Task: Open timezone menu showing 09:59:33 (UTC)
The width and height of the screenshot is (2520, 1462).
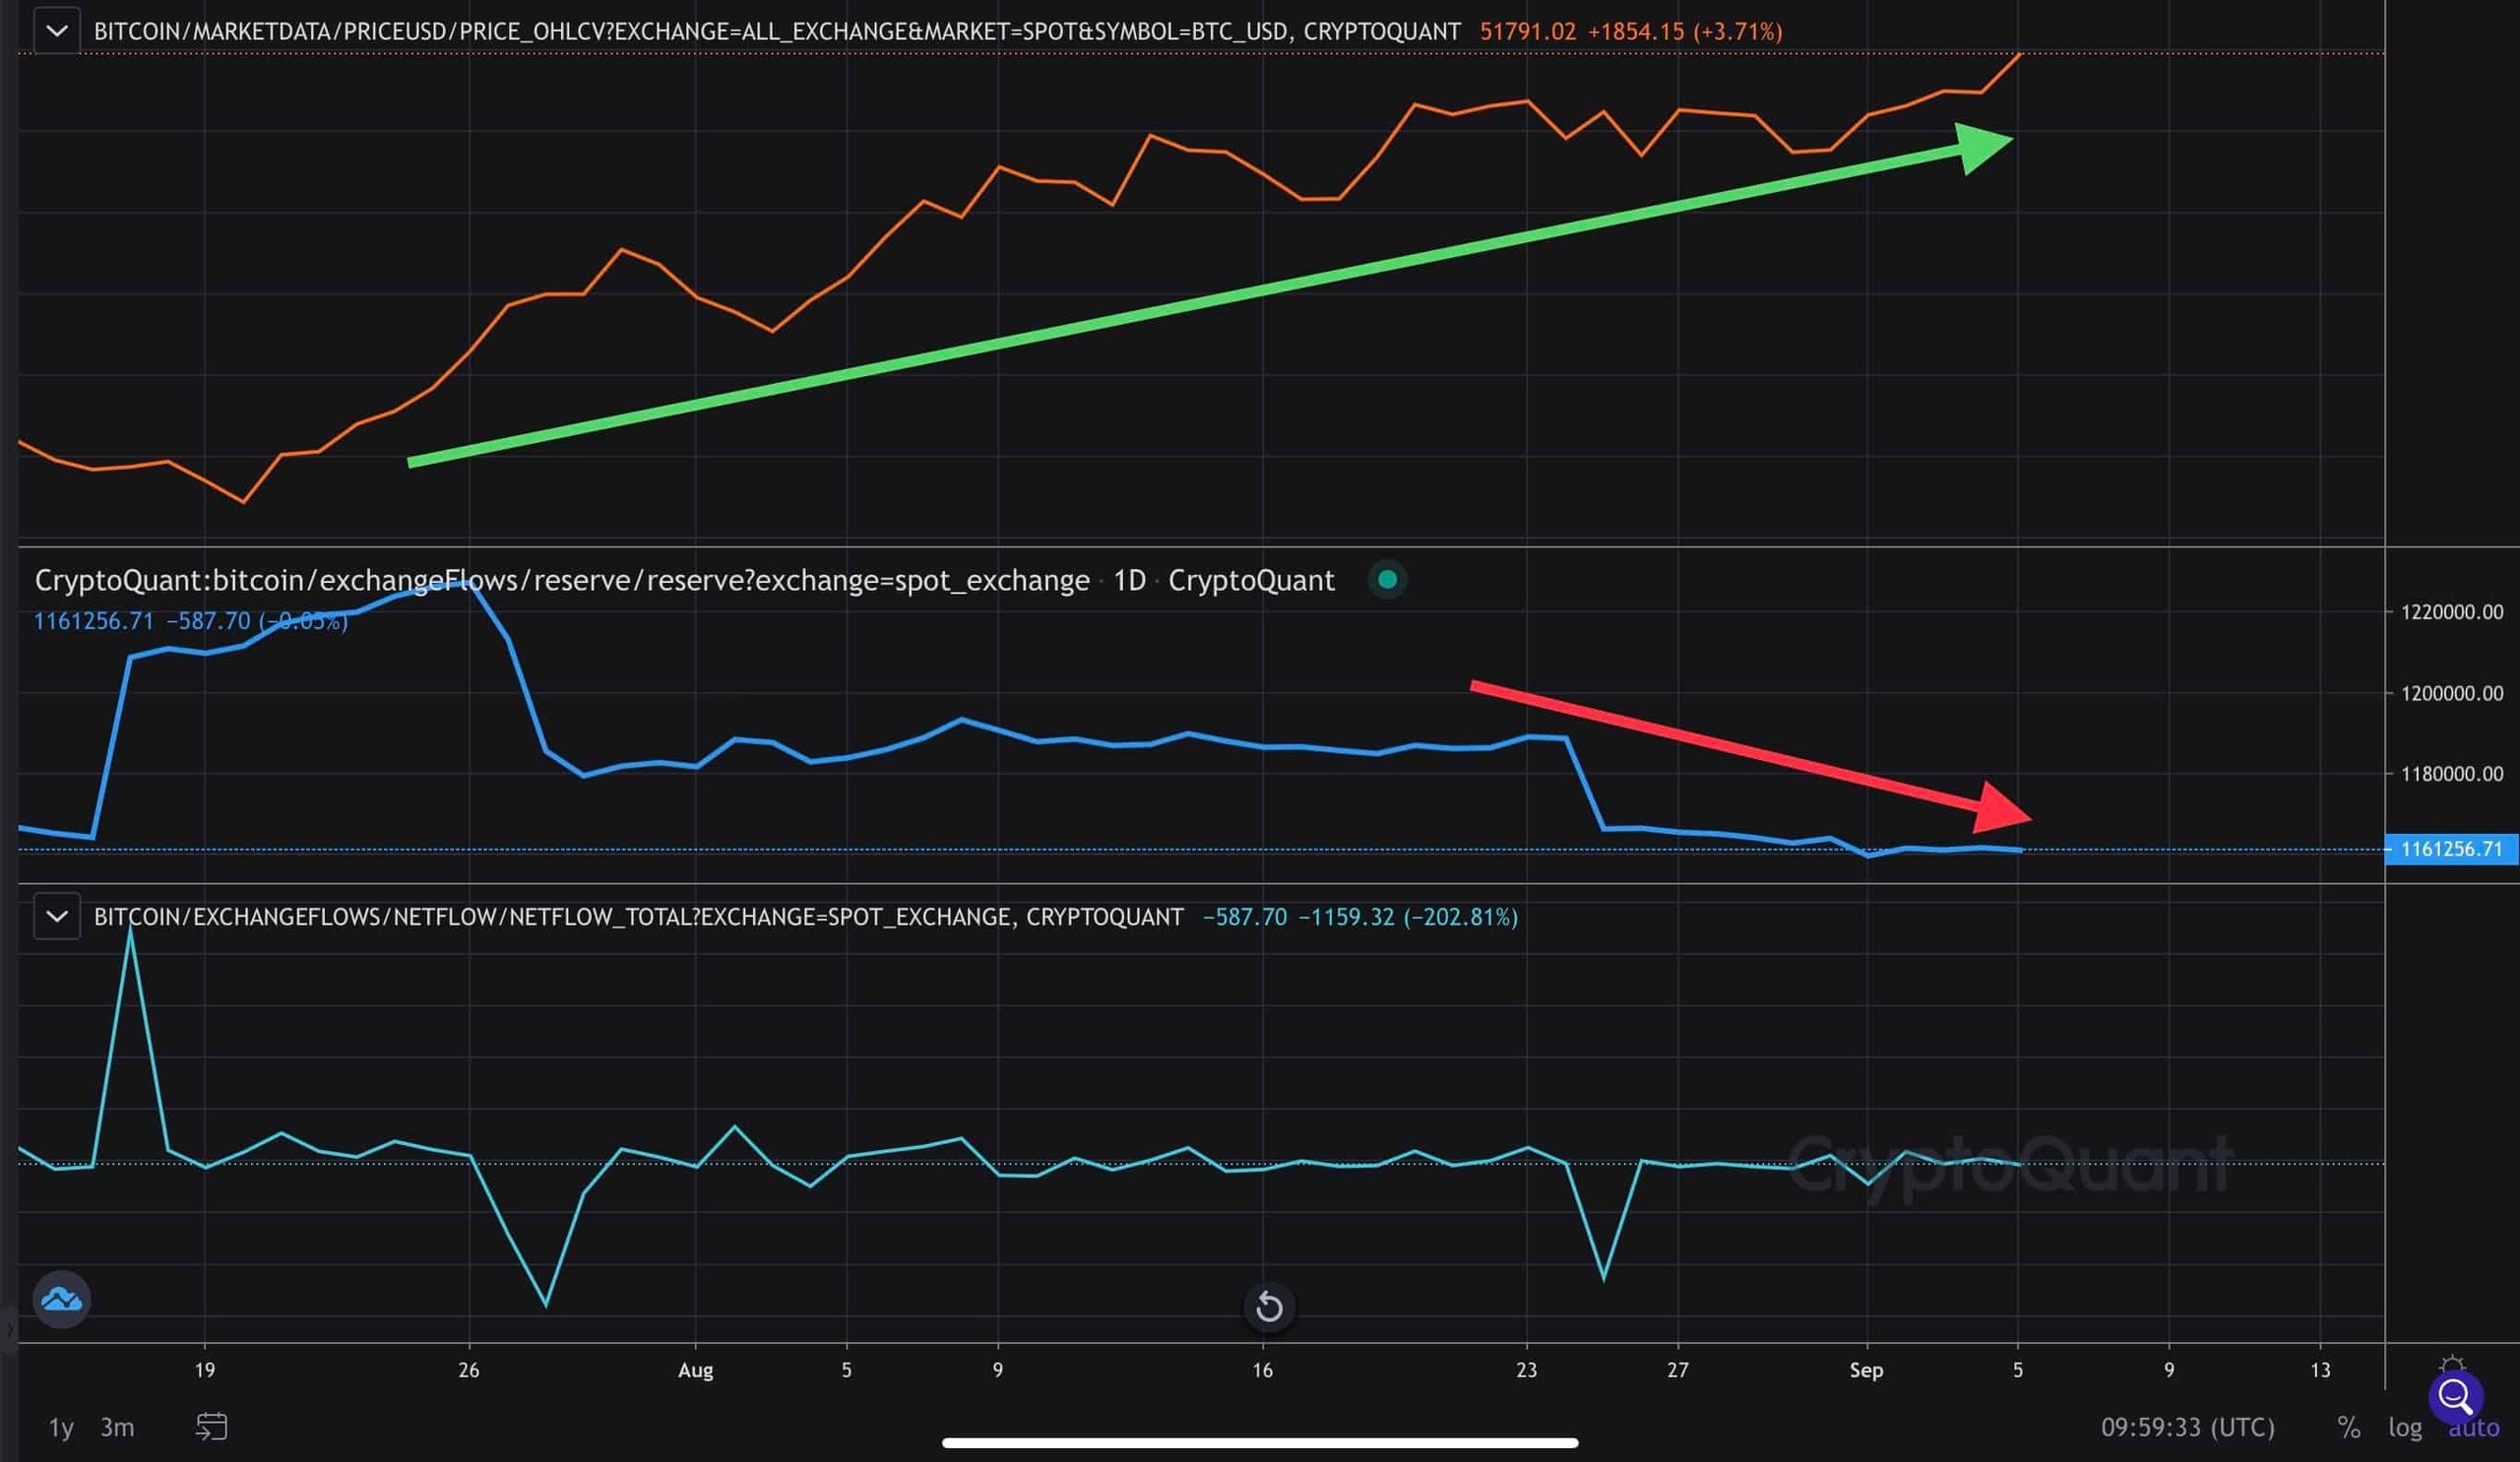Action: [x=2187, y=1427]
